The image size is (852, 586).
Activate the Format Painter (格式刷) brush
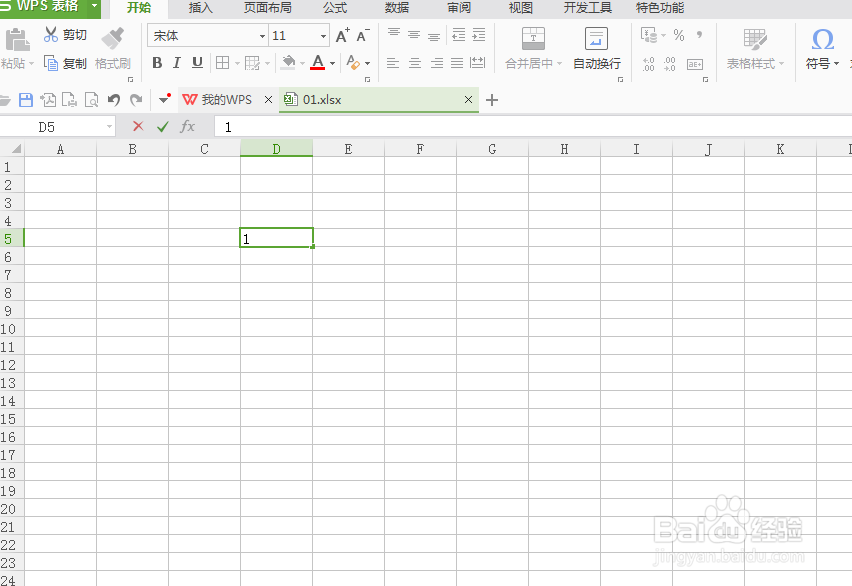point(112,39)
